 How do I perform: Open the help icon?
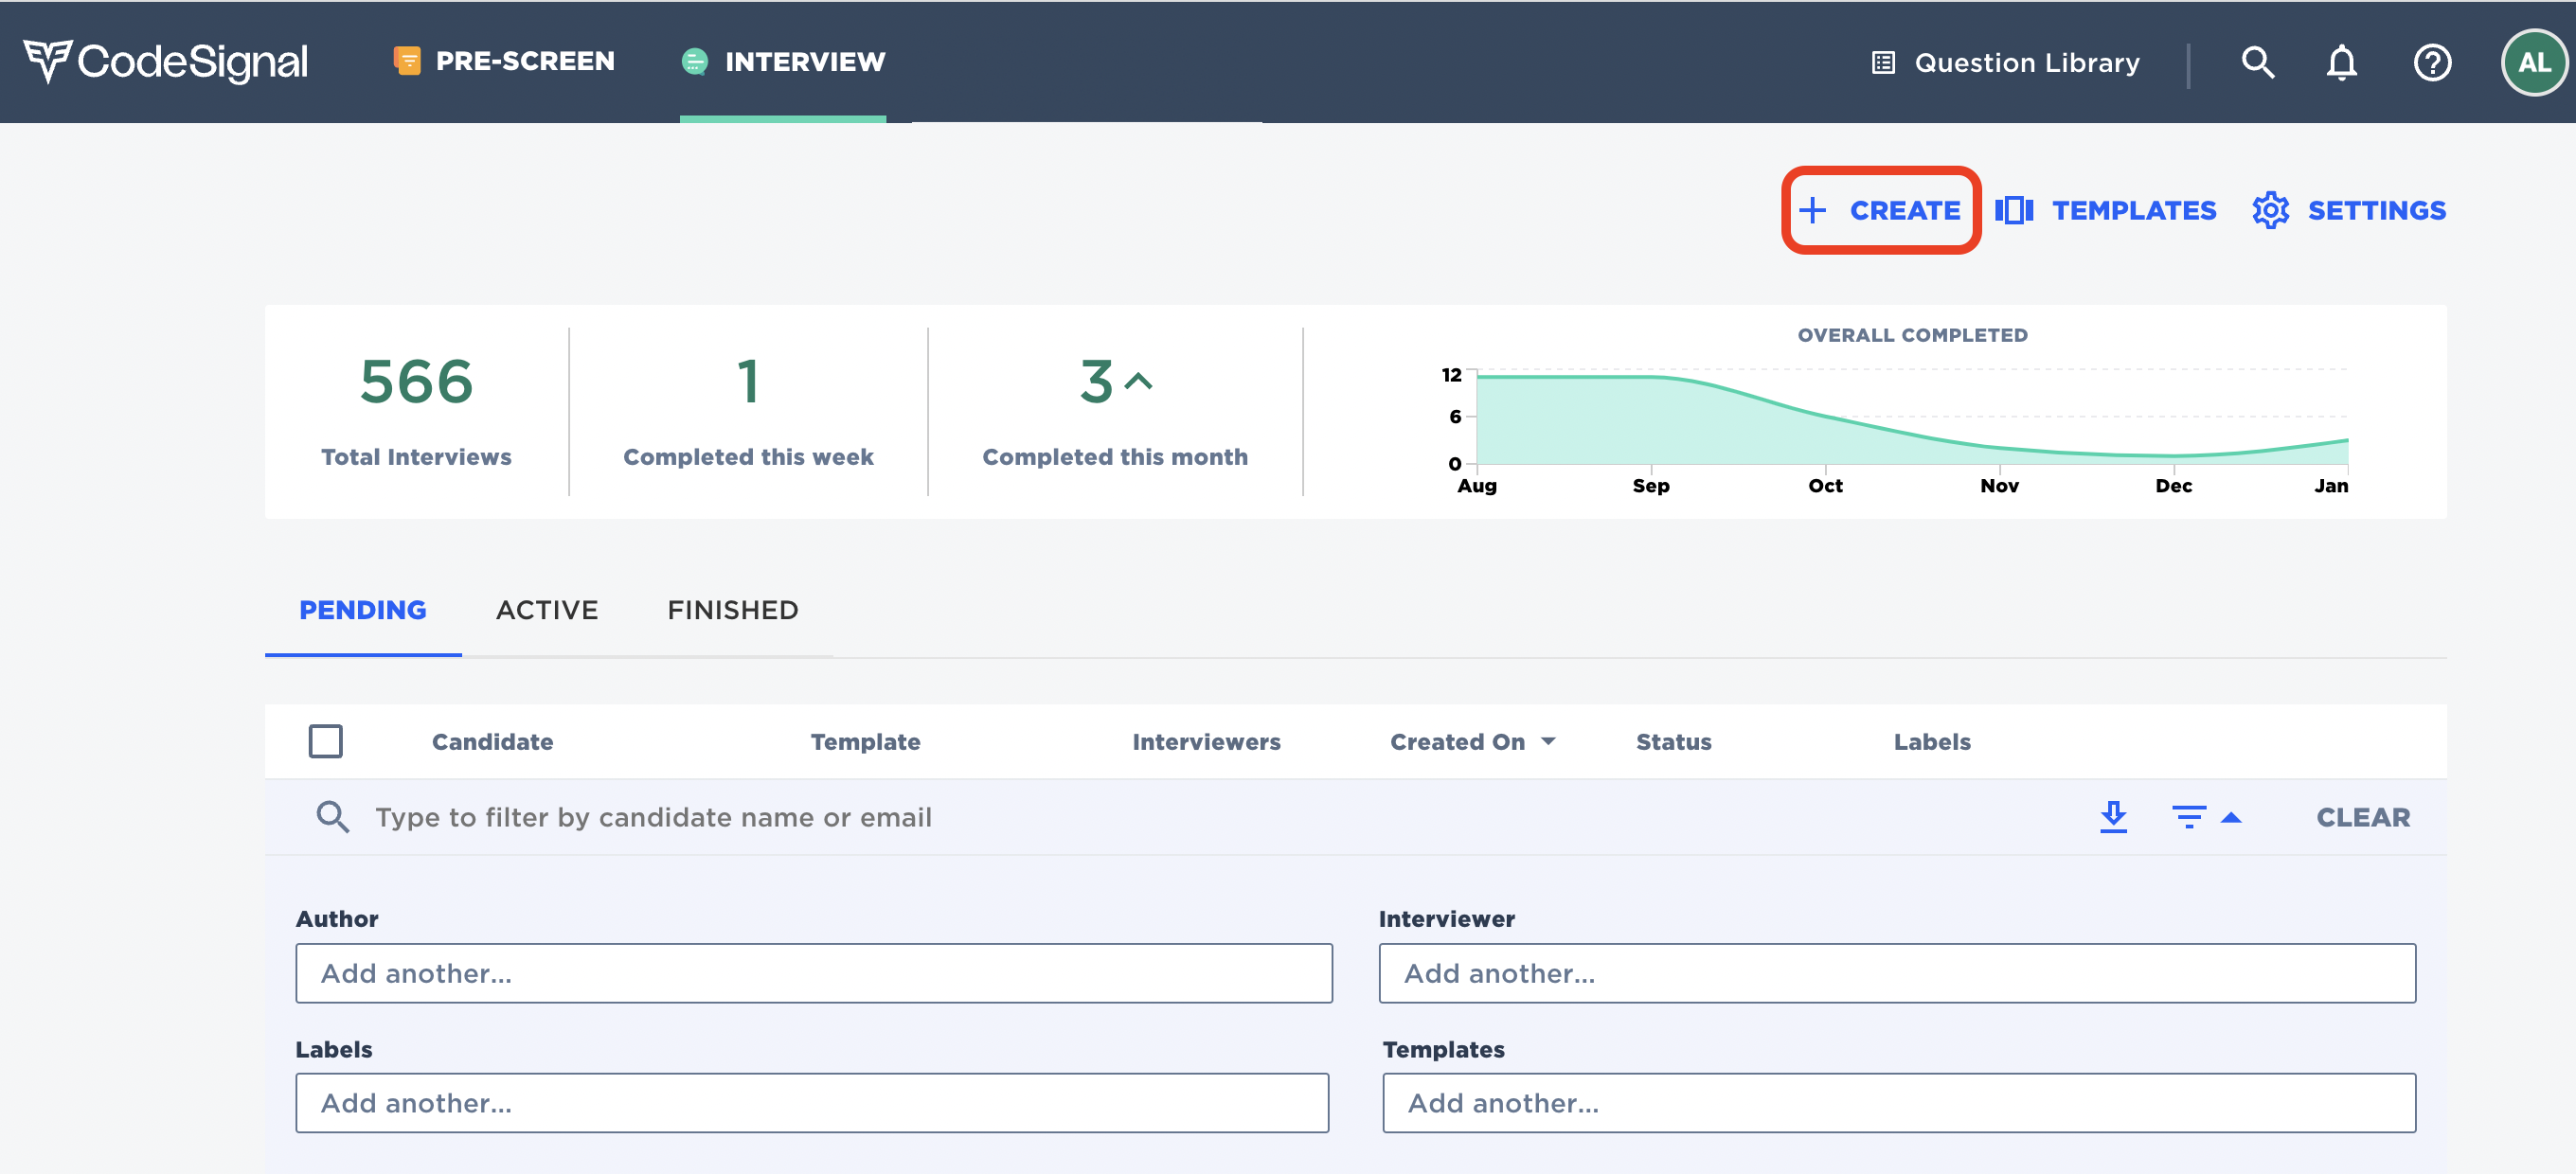click(x=2432, y=62)
